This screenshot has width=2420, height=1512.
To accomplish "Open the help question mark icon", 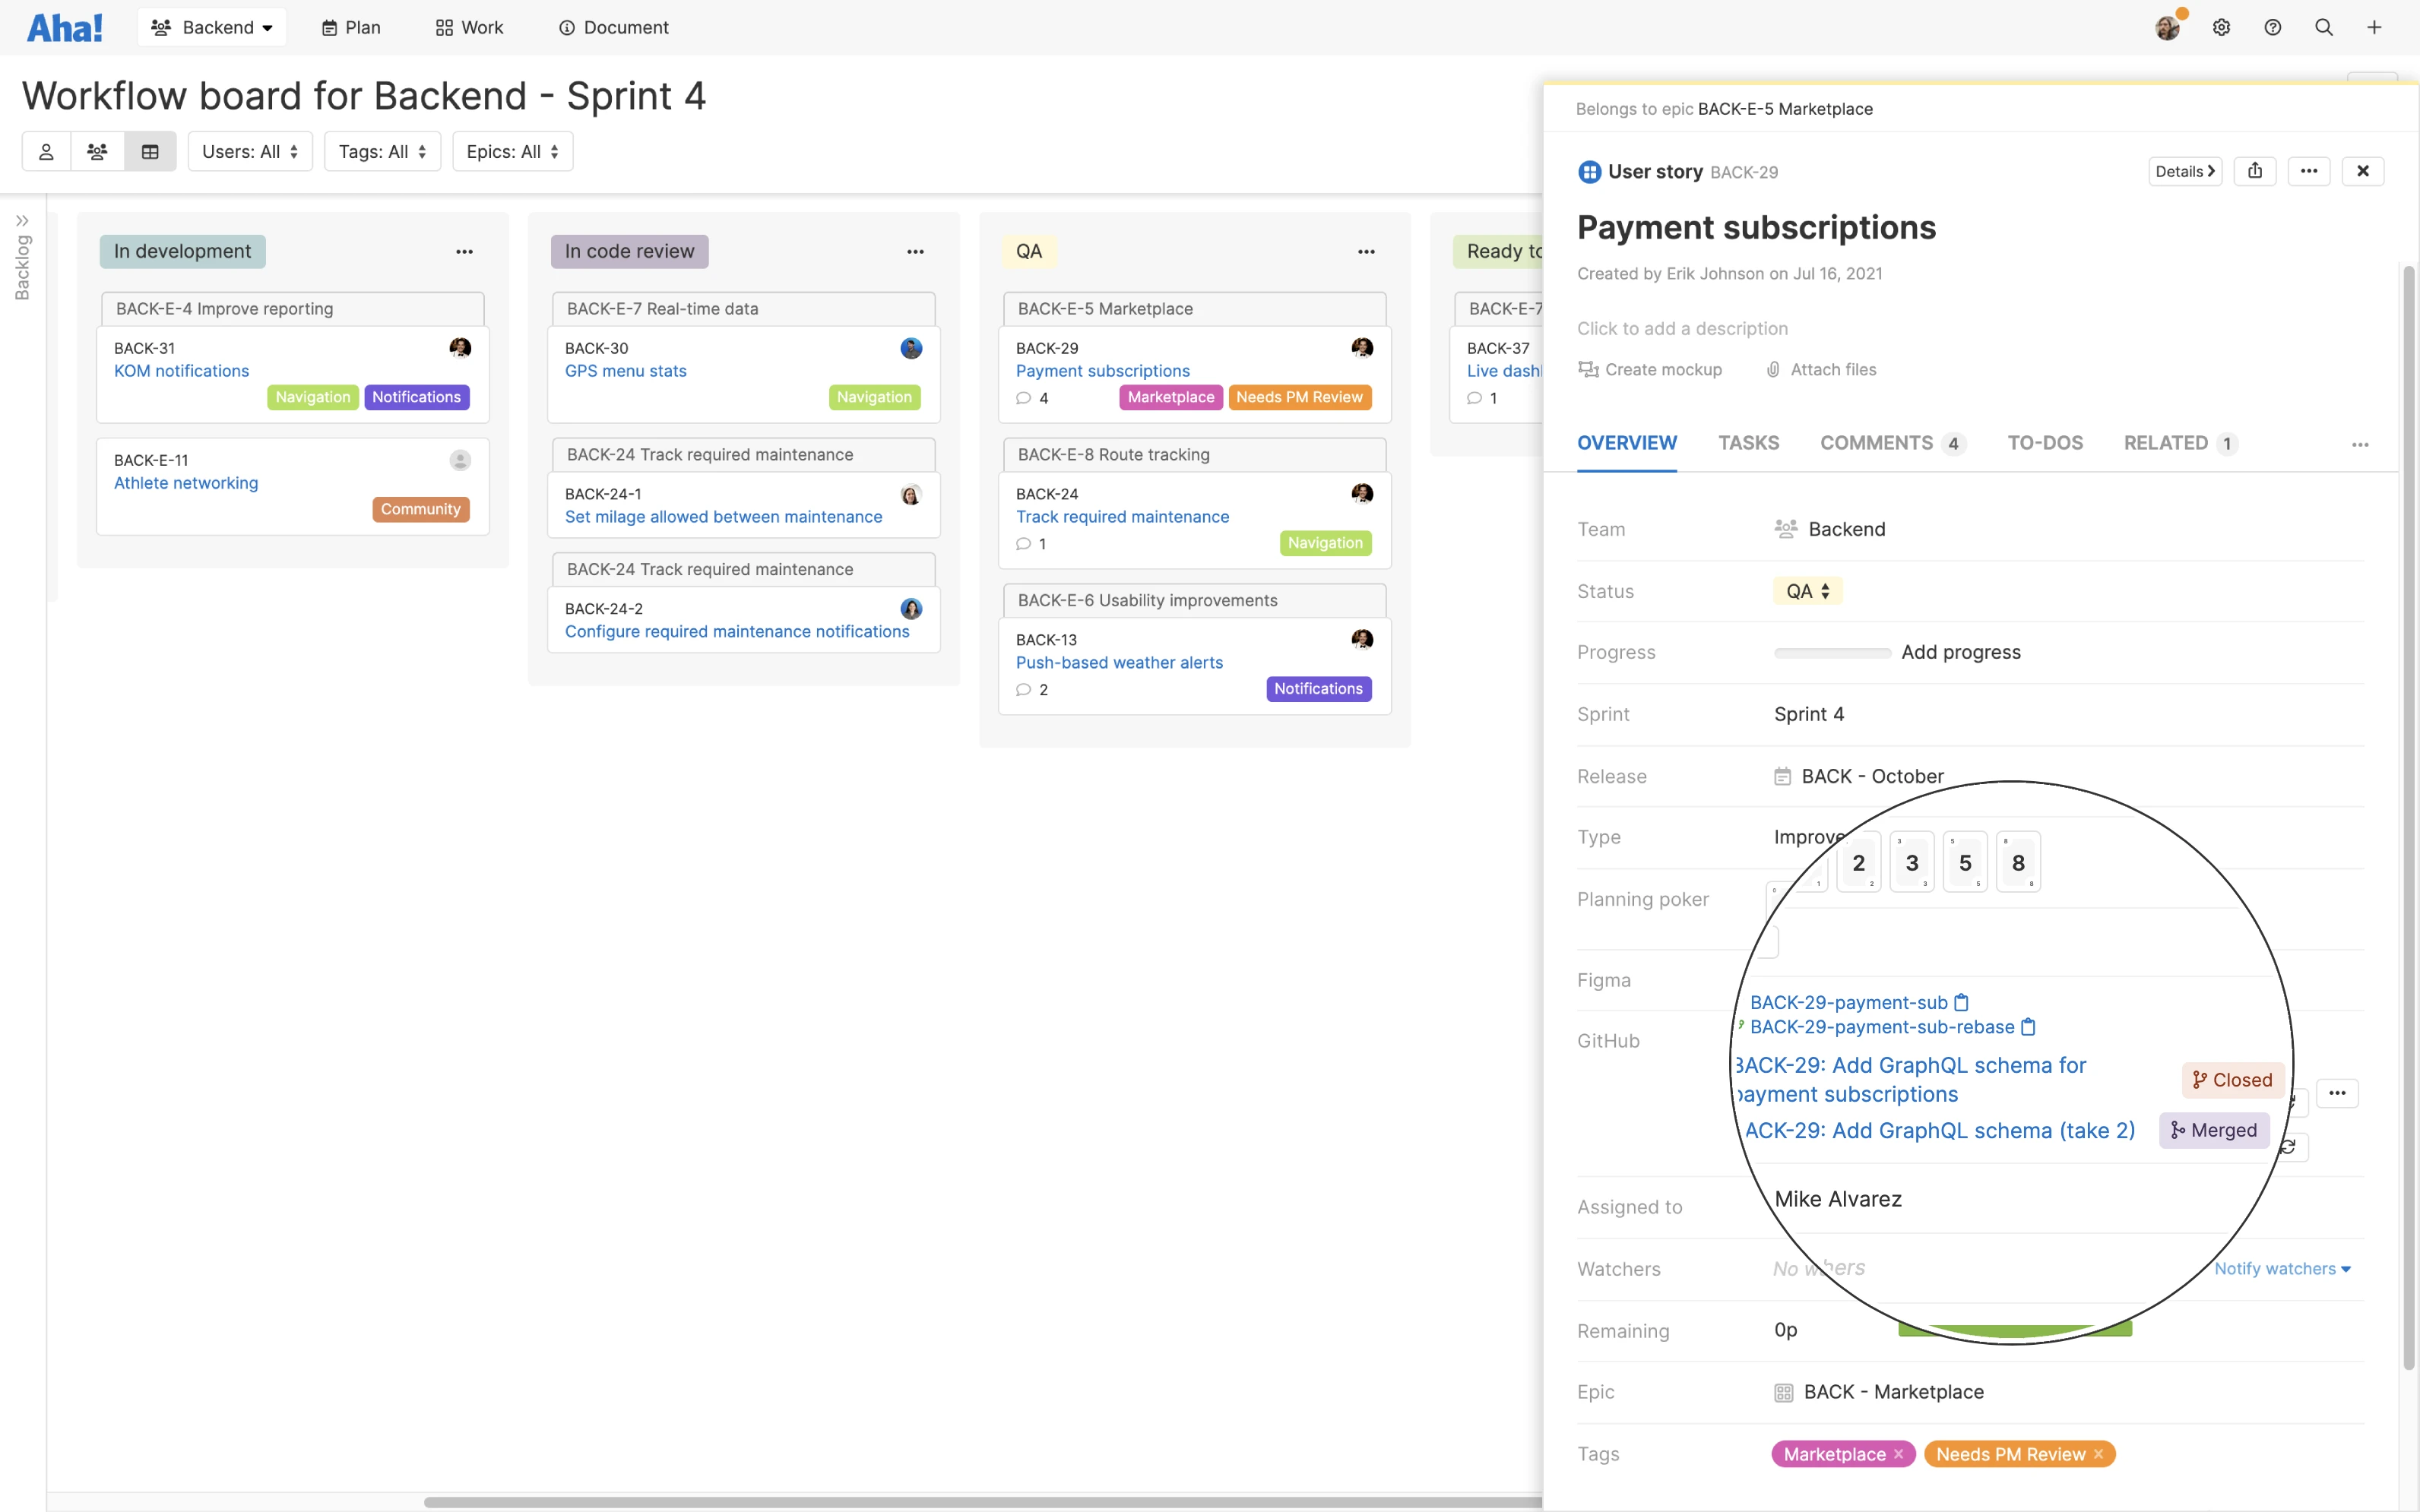I will 2273,27.
